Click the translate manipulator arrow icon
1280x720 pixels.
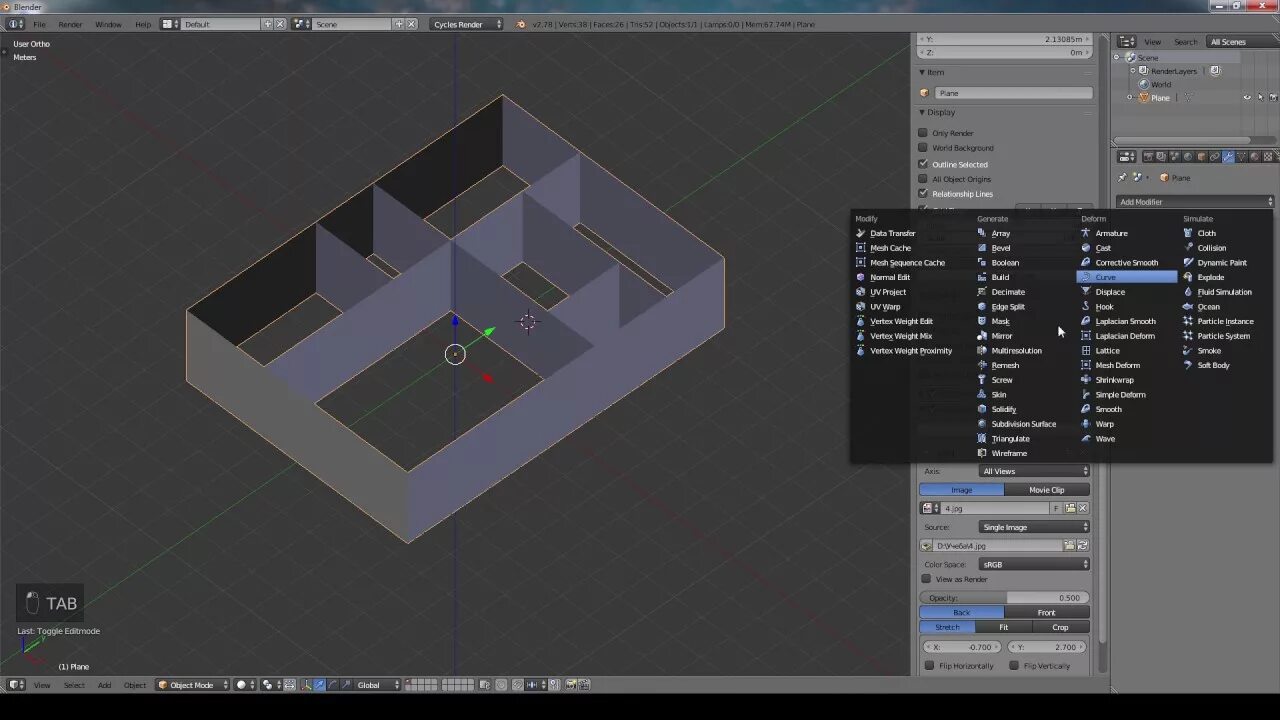(319, 685)
